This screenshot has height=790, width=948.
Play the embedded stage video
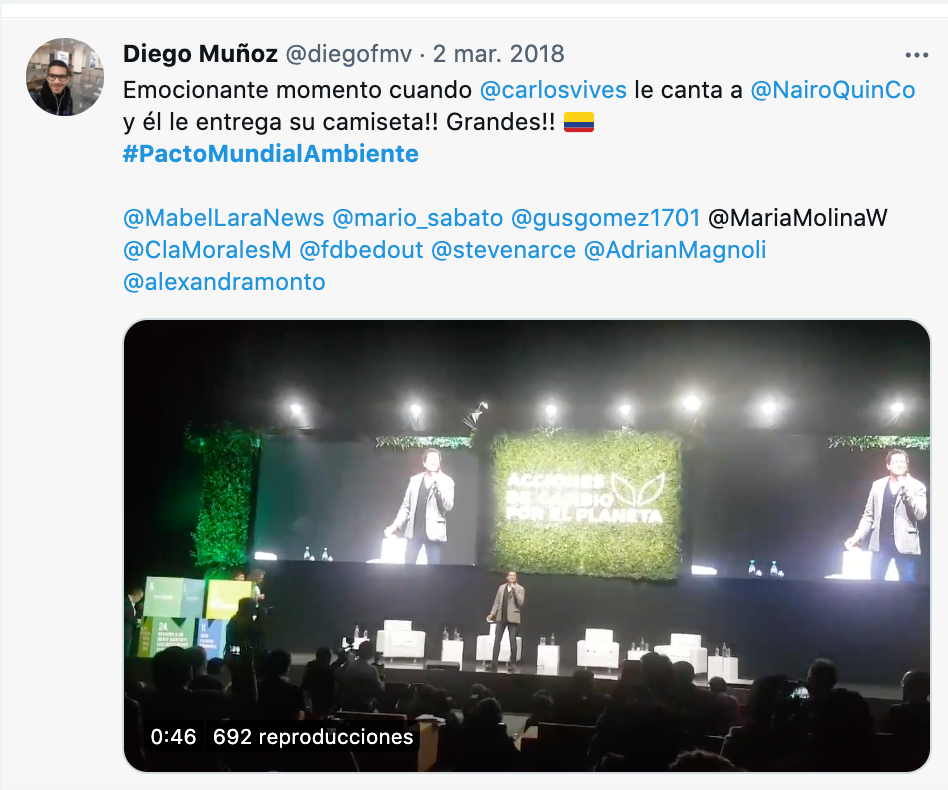527,546
